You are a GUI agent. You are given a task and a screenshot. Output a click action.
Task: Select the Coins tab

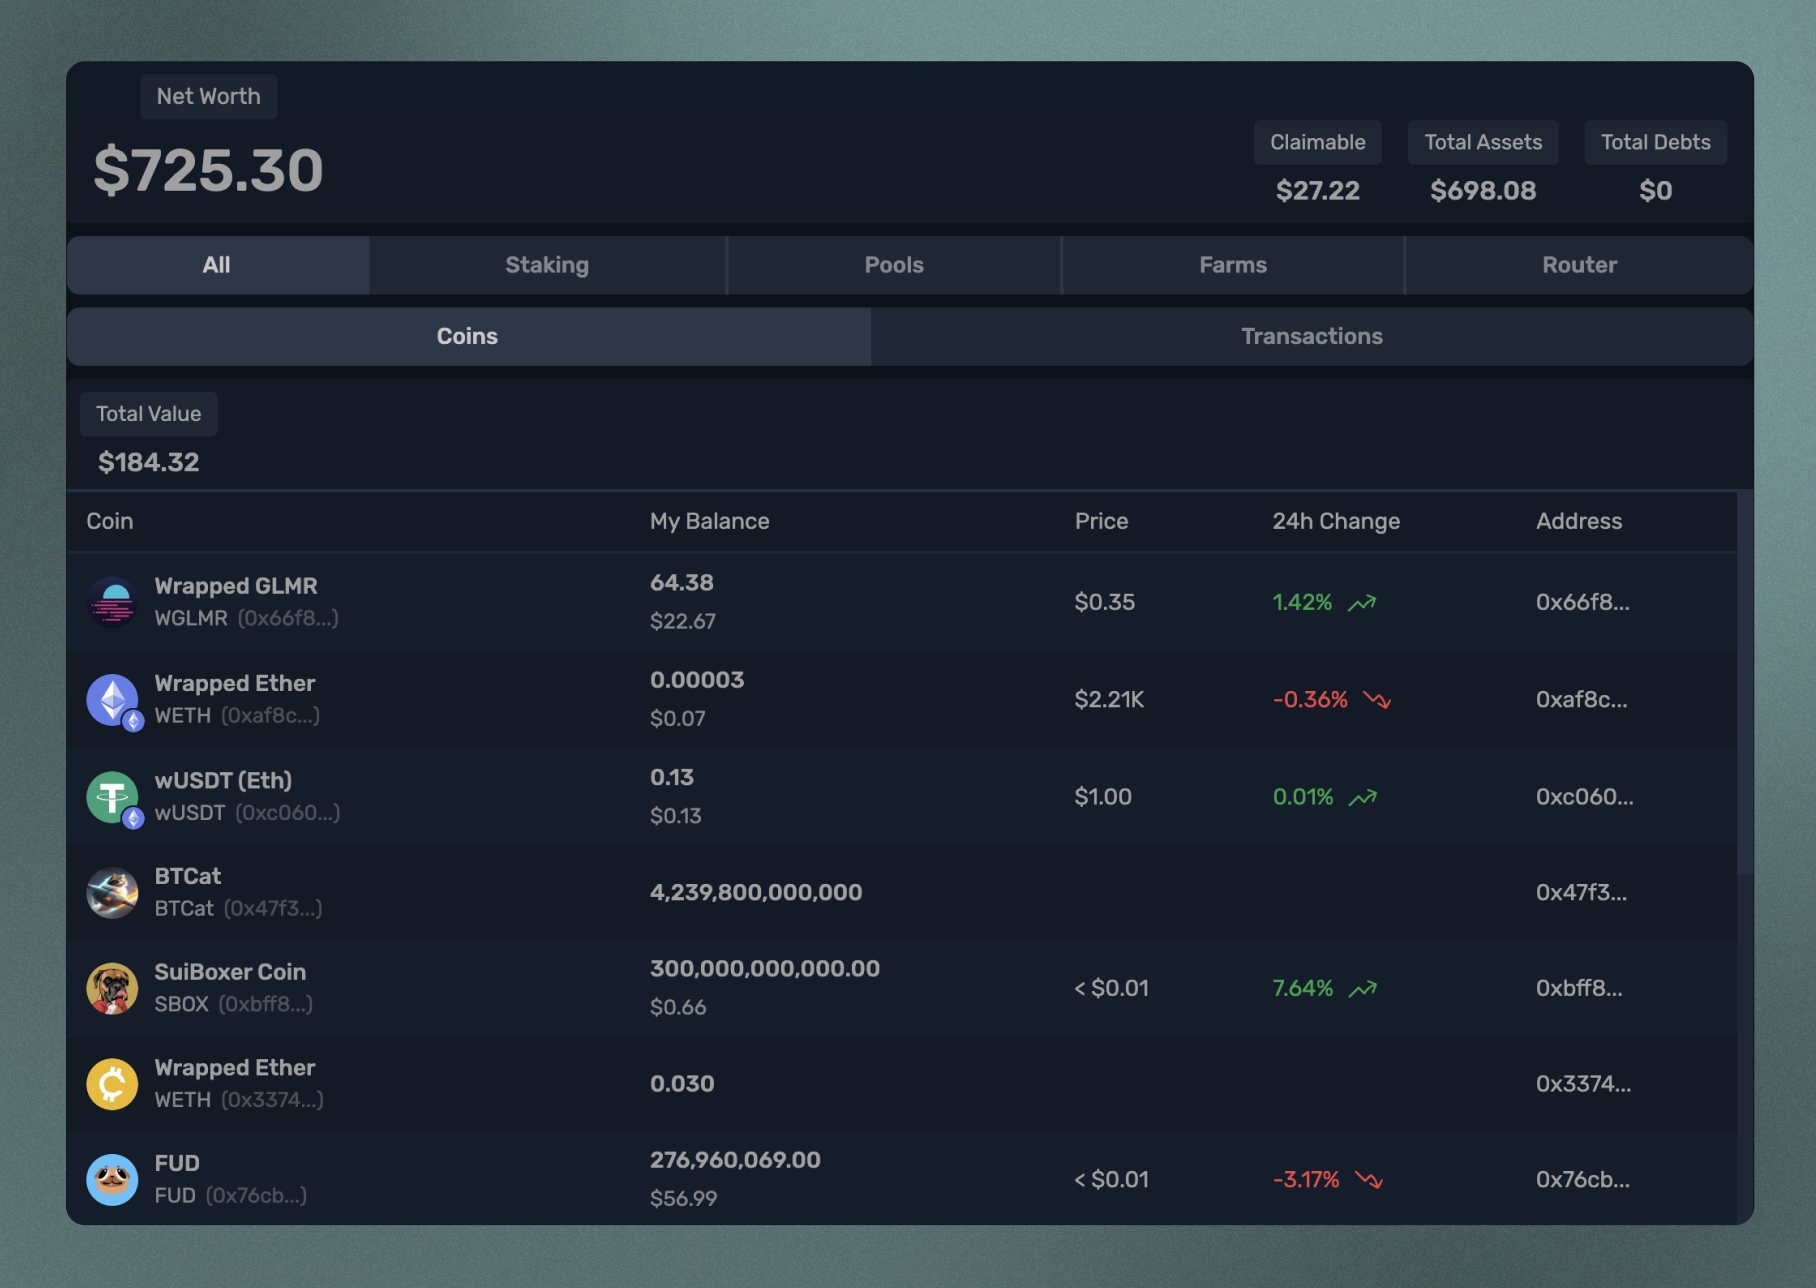tap(467, 336)
